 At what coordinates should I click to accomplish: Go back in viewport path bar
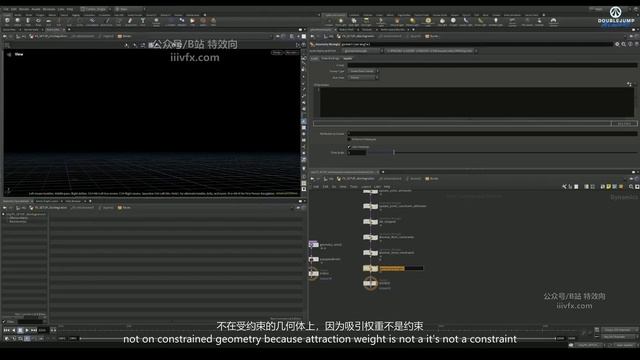4,36
